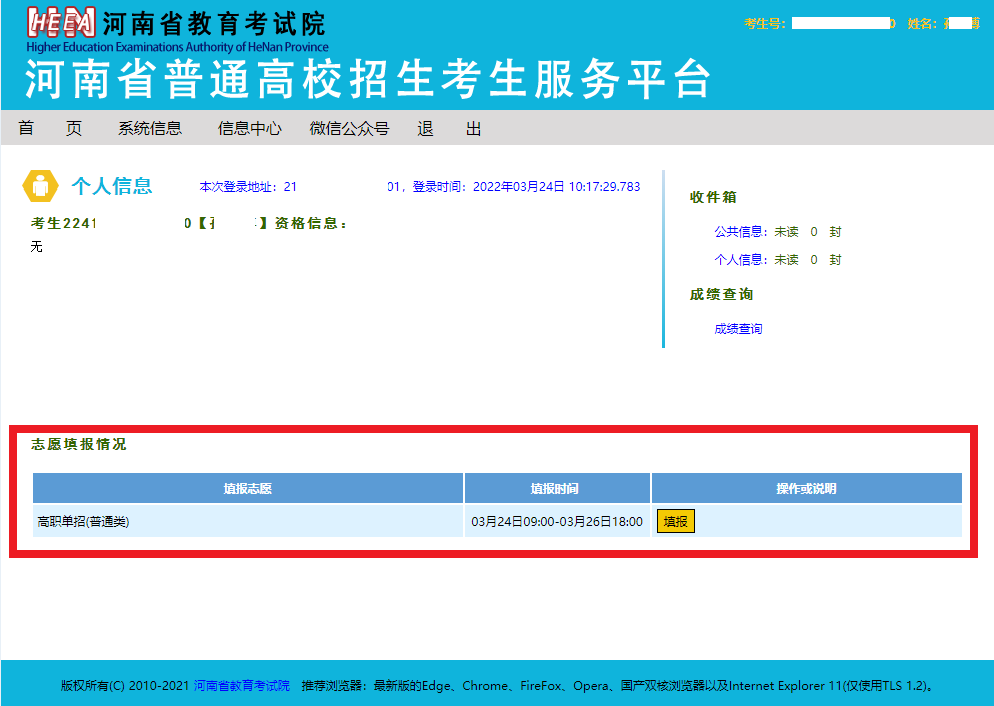Screen dimensions: 994x706
Task: Open the 公共信息 inbox link
Action: tap(738, 232)
